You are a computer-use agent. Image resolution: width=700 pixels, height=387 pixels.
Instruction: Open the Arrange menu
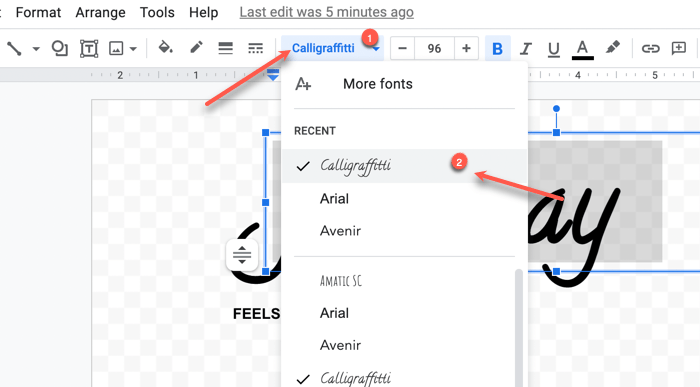pos(100,12)
